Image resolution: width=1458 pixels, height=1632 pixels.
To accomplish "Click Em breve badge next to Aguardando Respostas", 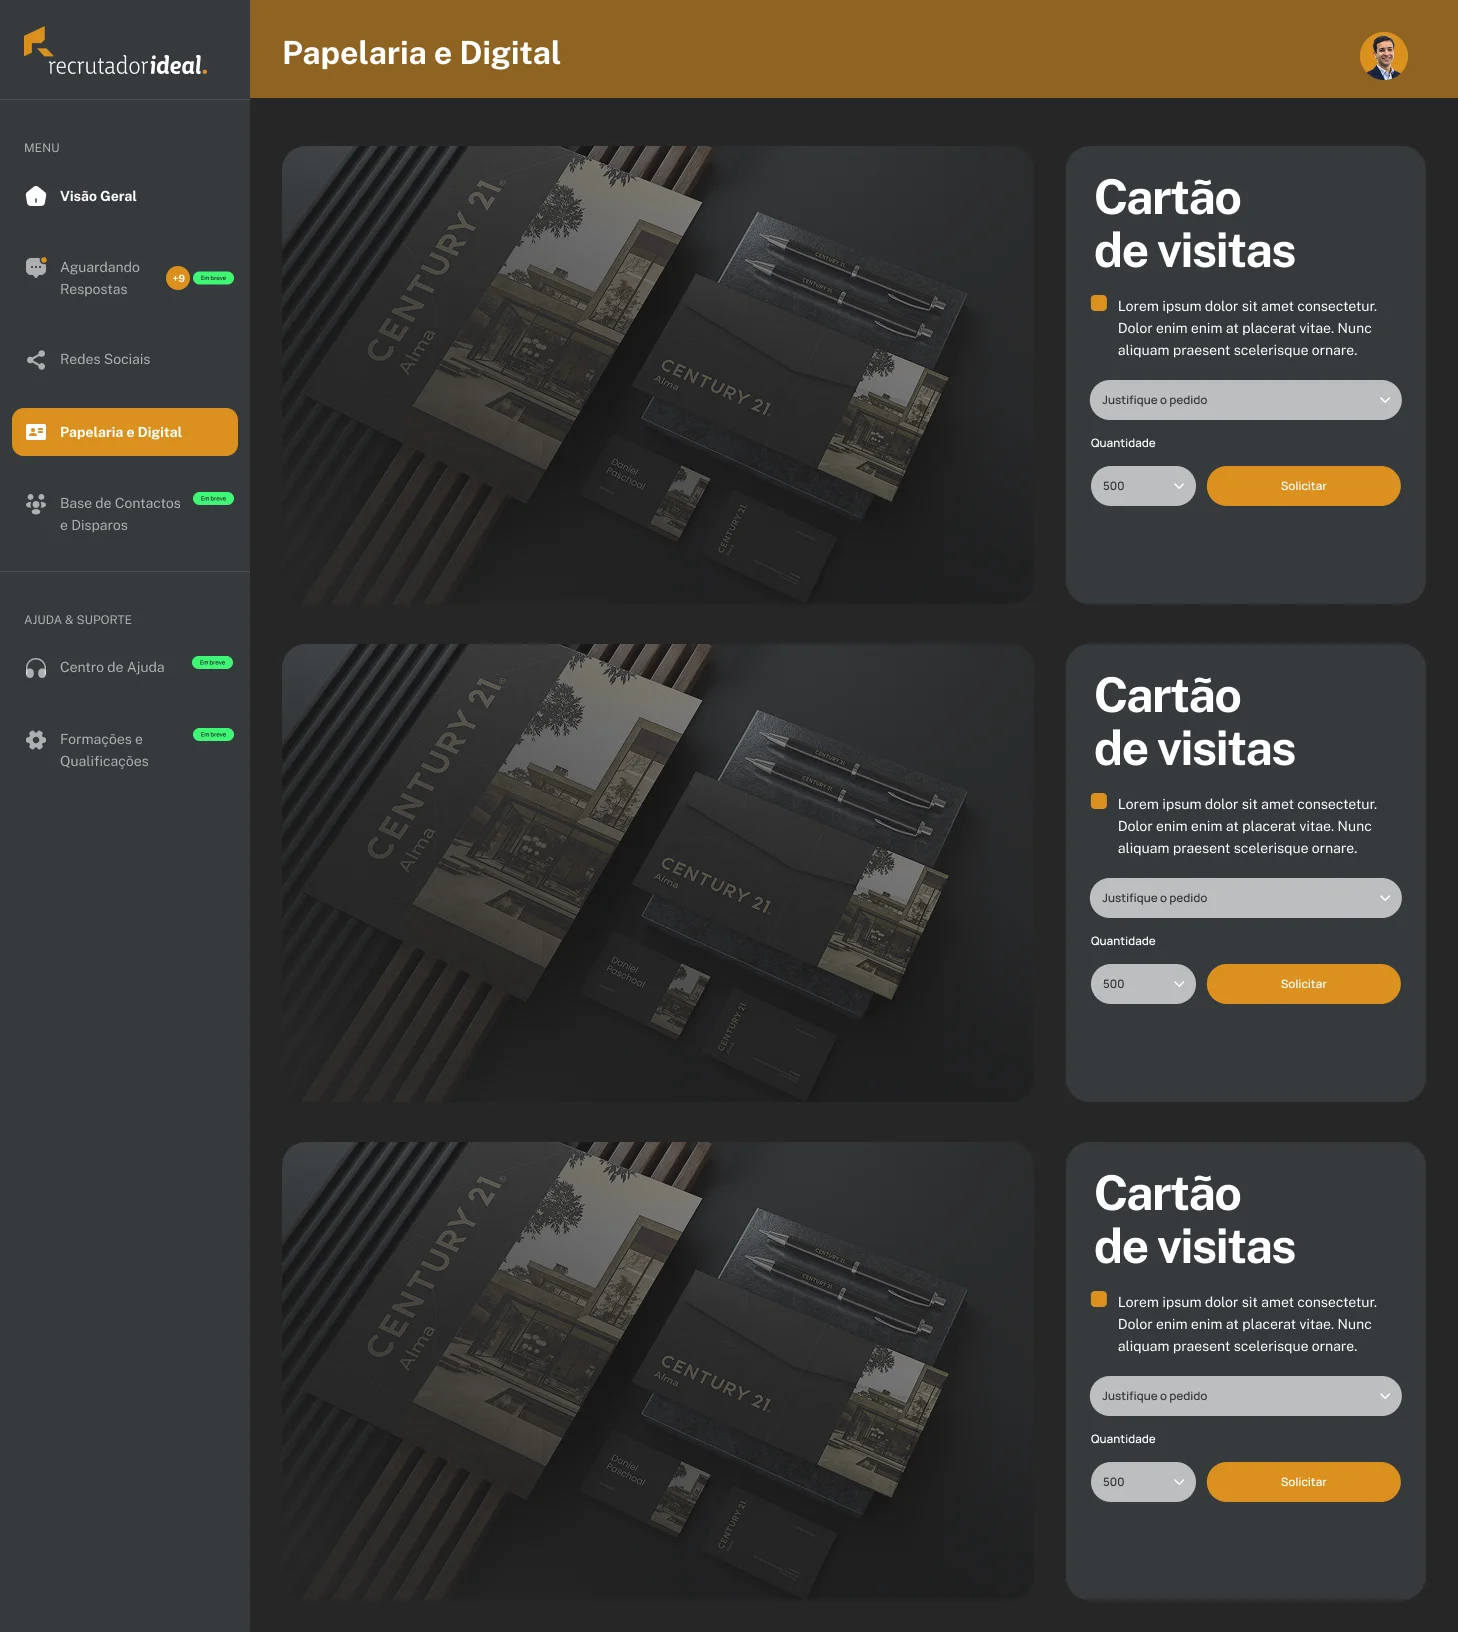I will pos(213,278).
